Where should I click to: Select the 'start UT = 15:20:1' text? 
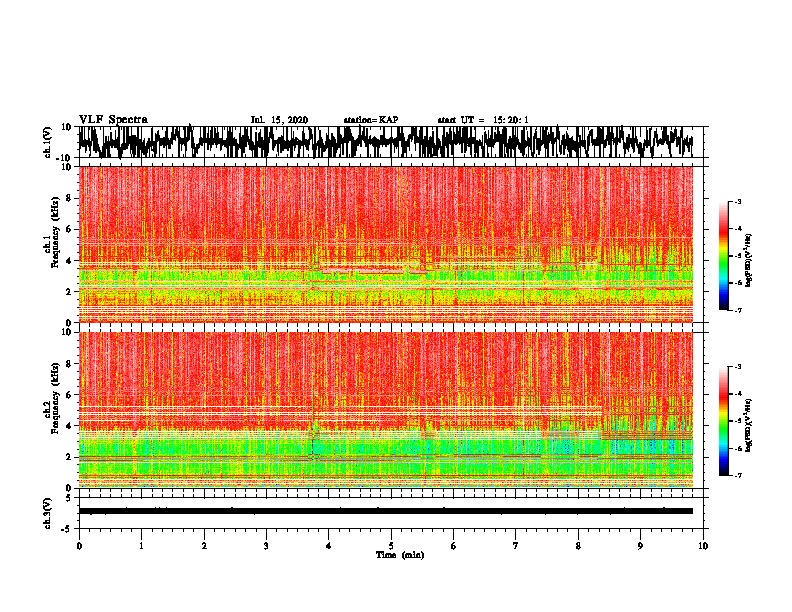pyautogui.click(x=483, y=120)
